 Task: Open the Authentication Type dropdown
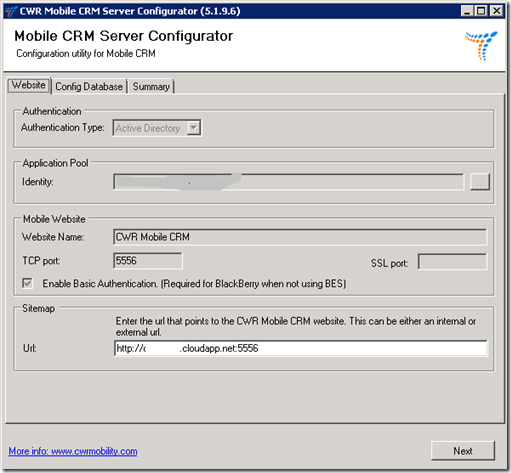157,128
